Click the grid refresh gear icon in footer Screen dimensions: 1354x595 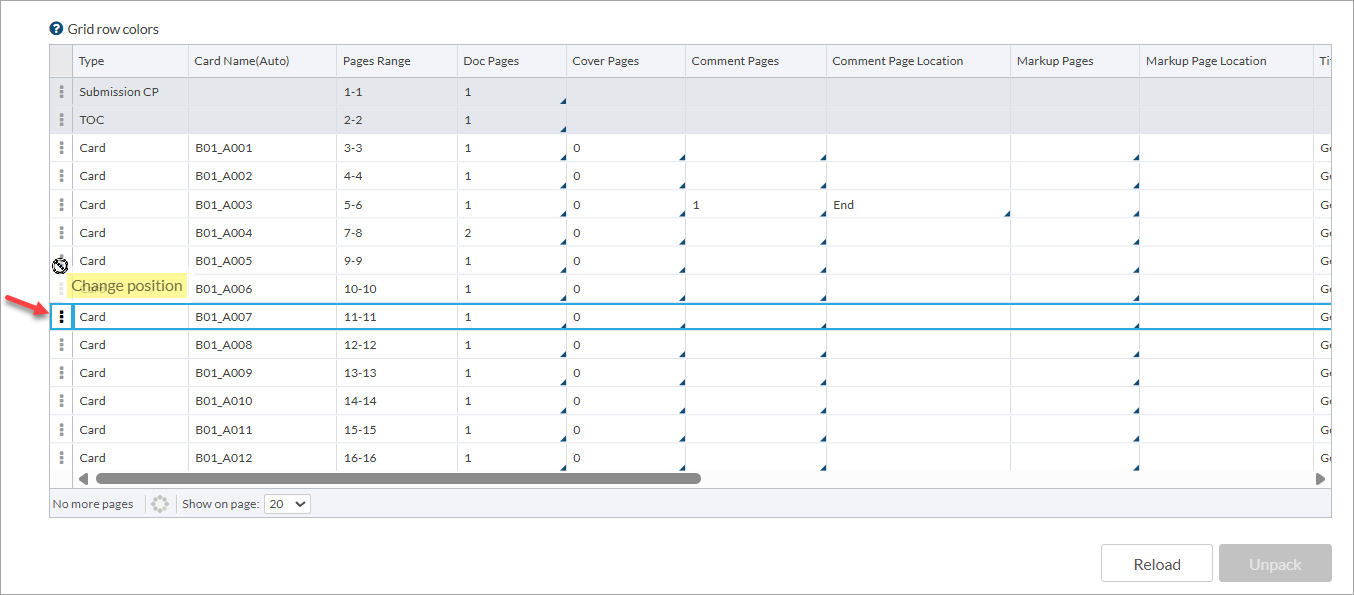pyautogui.click(x=160, y=504)
